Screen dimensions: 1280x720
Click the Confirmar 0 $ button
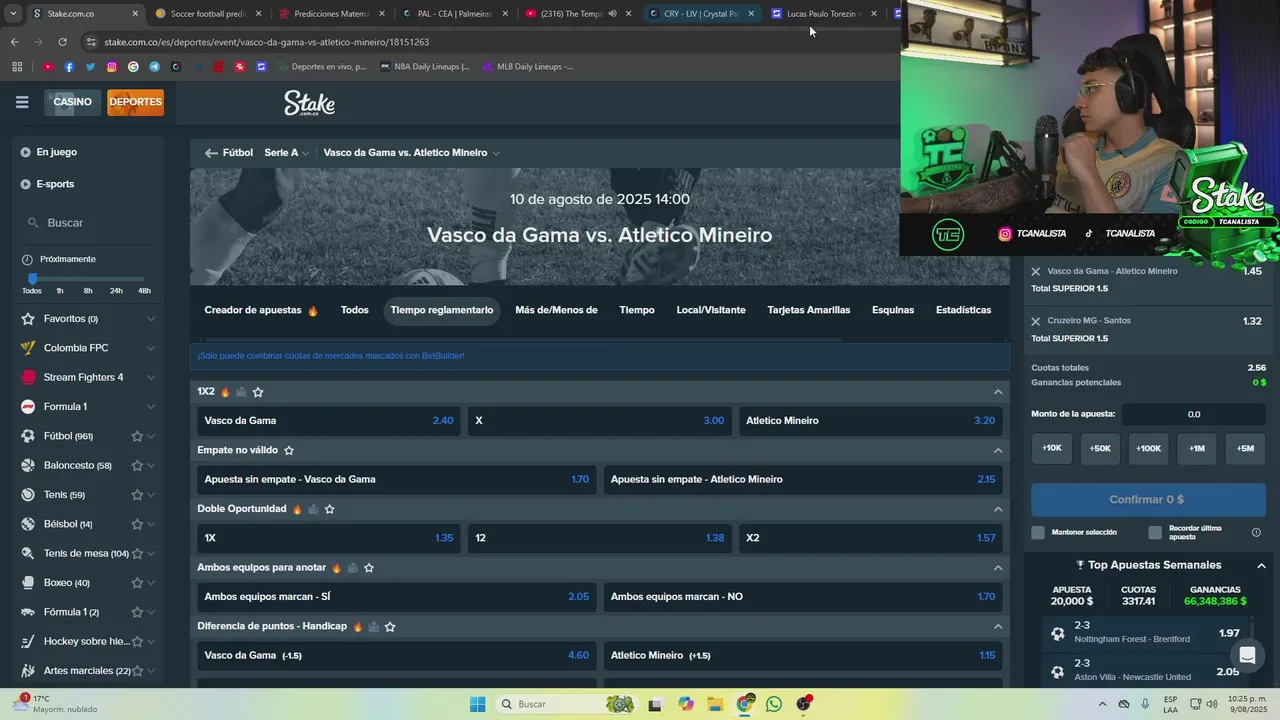click(x=1147, y=500)
